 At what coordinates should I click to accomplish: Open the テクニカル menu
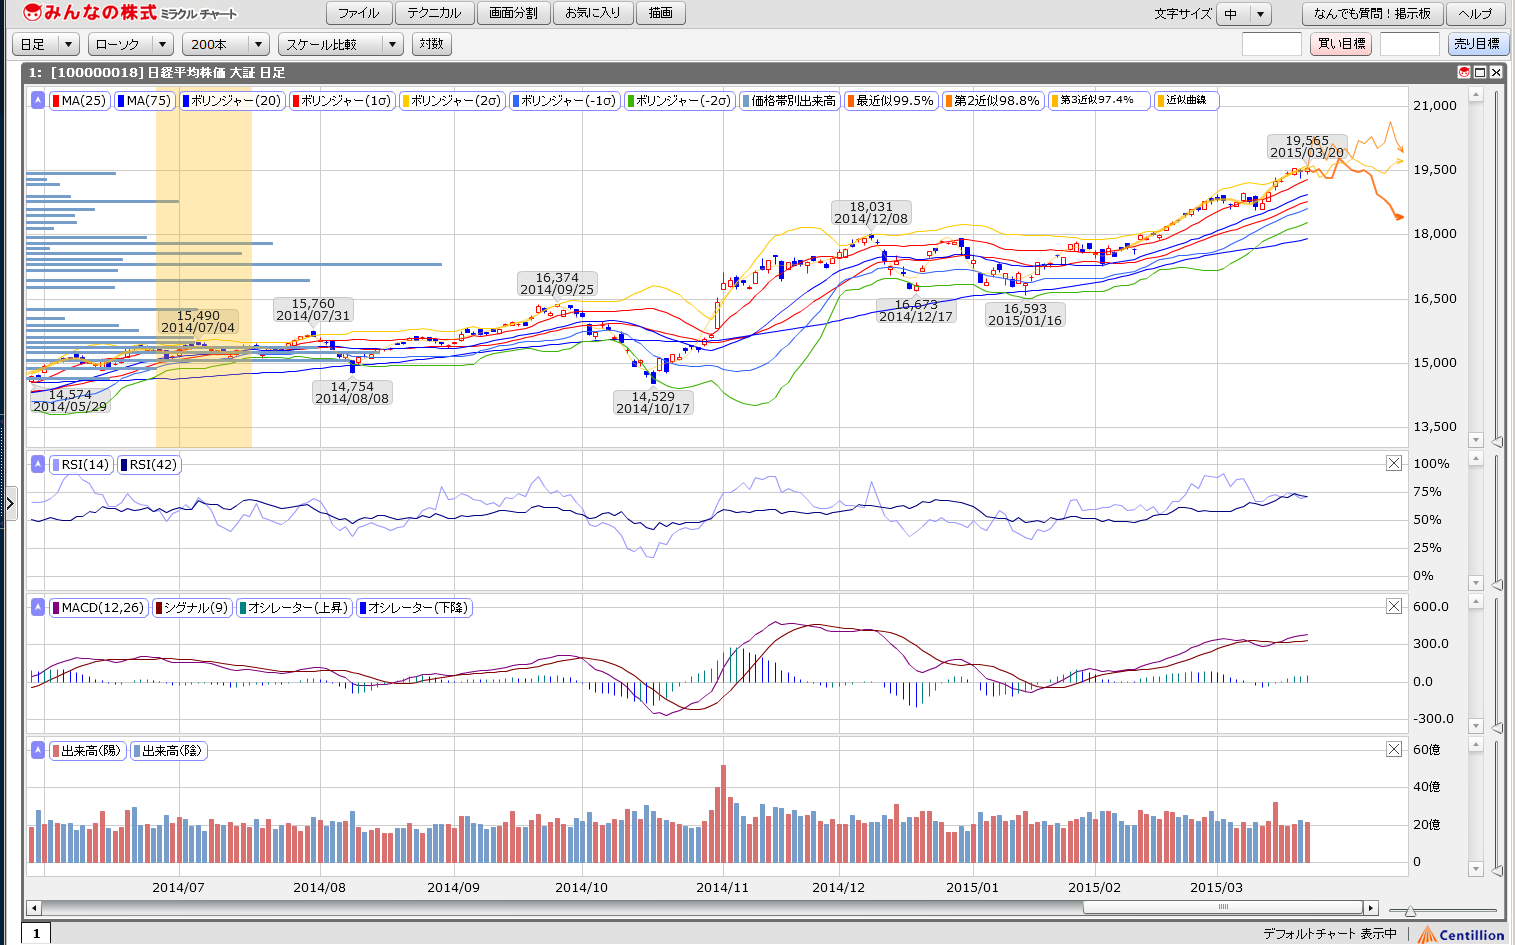[434, 13]
